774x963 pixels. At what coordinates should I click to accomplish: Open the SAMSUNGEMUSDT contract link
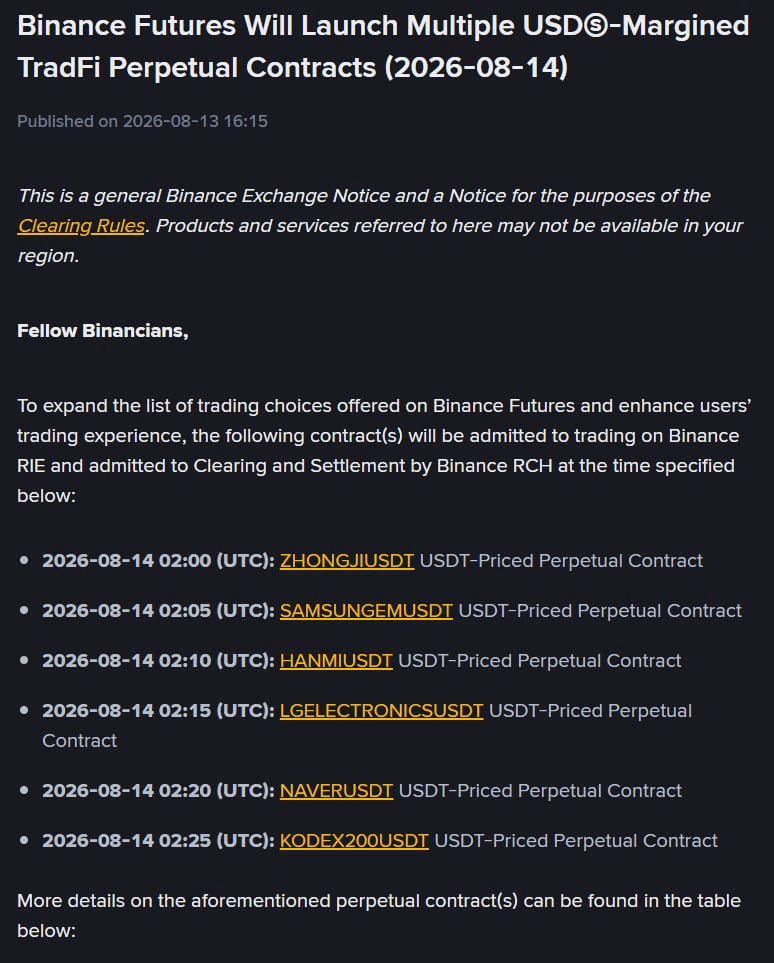366,610
